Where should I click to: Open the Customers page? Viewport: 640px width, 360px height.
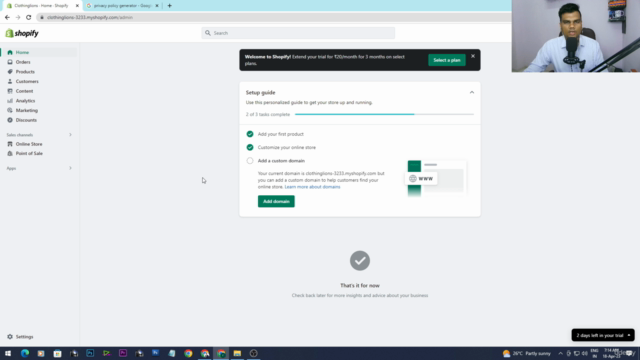point(27,82)
